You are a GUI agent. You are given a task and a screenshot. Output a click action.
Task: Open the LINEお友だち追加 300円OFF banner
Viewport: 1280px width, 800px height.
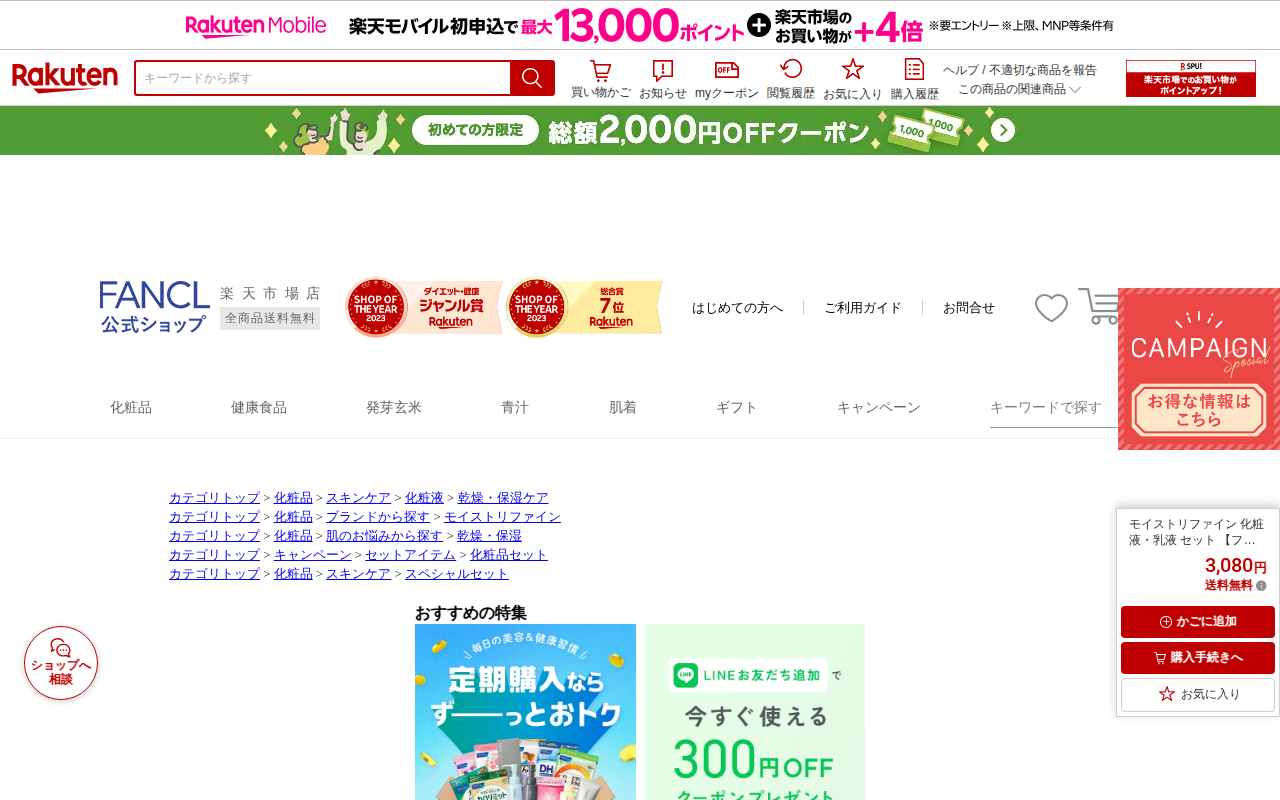pyautogui.click(x=755, y=712)
